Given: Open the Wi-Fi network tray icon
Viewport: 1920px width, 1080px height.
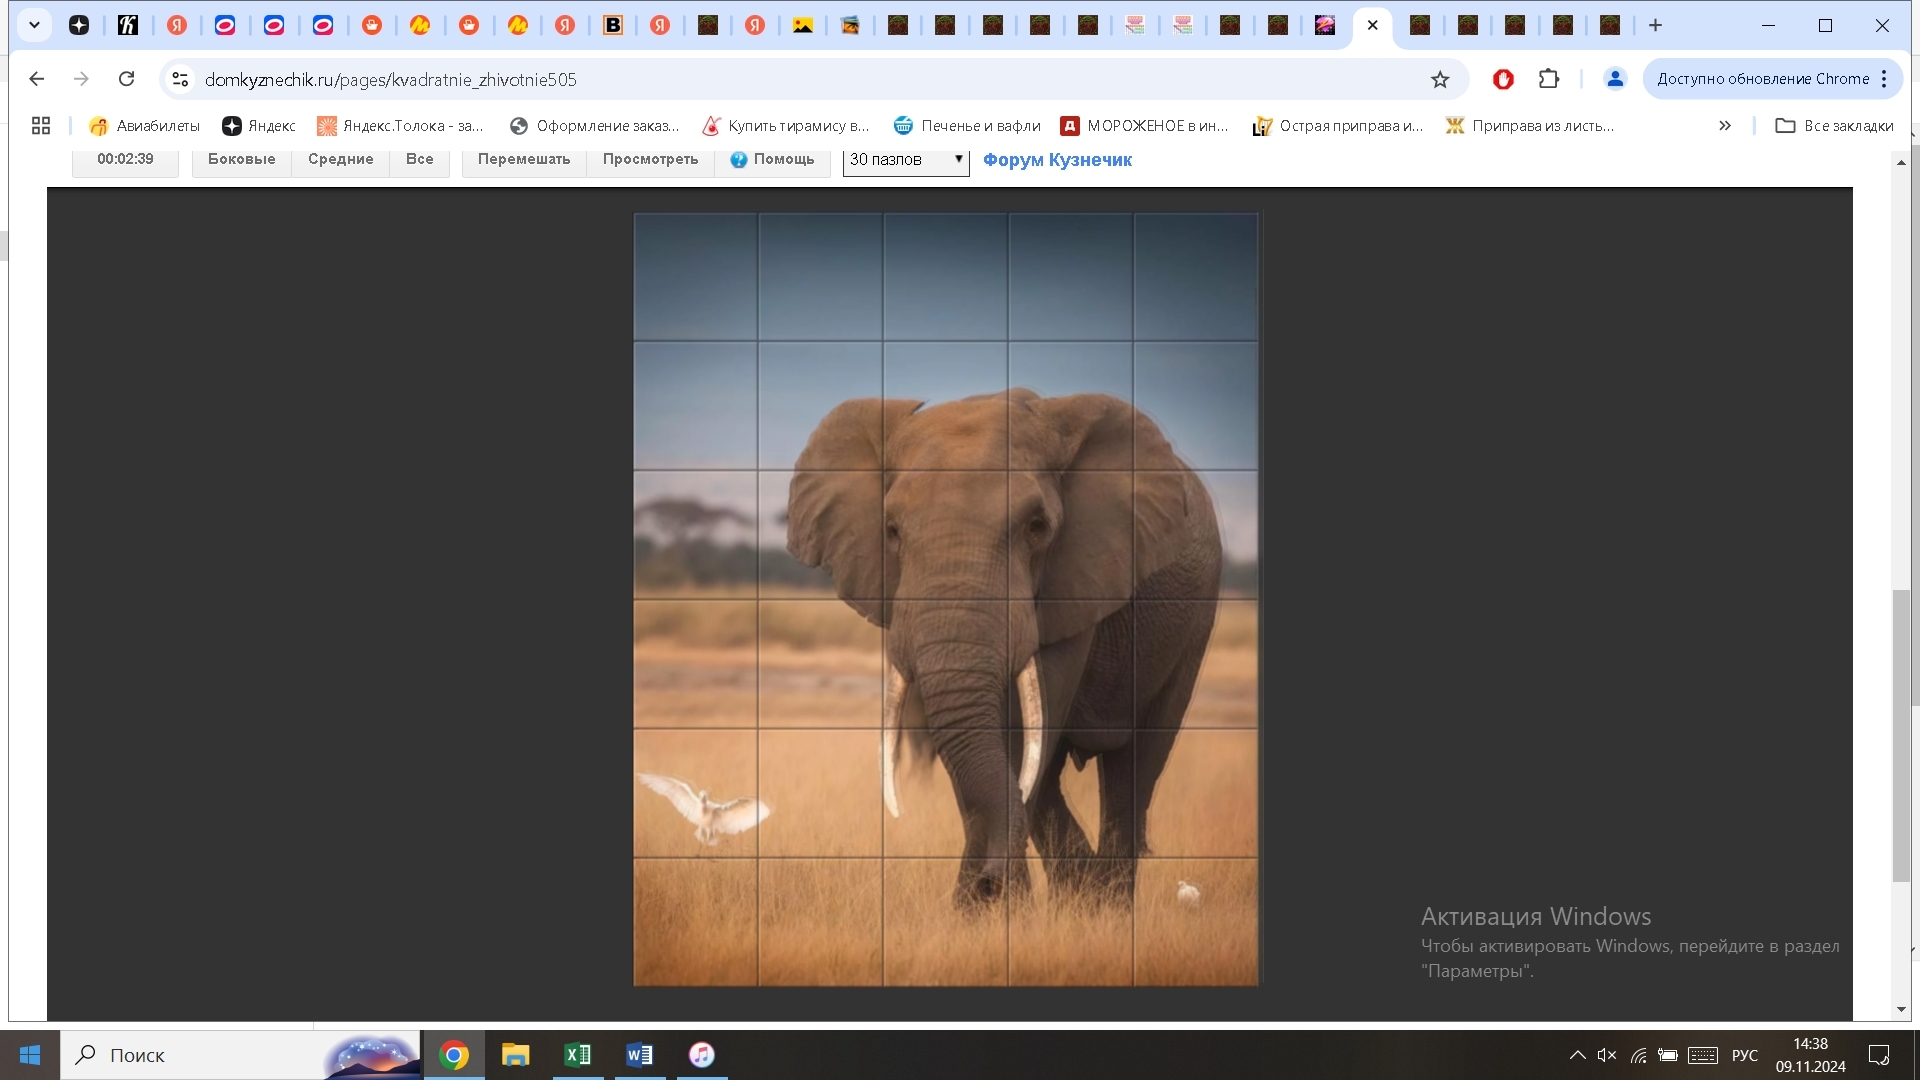Looking at the screenshot, I should coord(1638,1055).
